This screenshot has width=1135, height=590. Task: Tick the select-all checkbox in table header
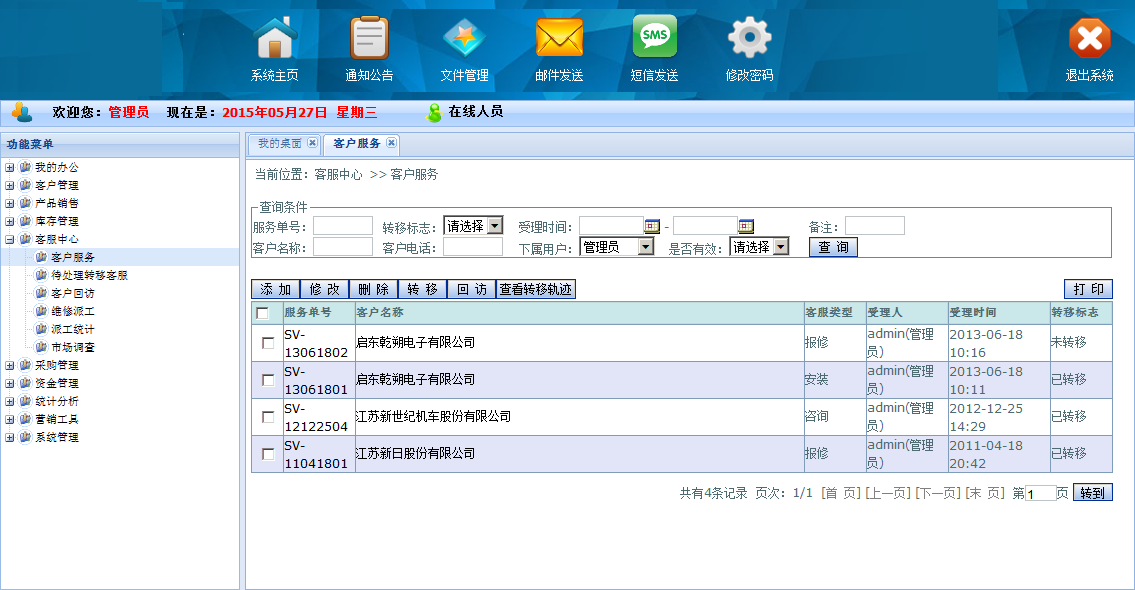point(263,313)
